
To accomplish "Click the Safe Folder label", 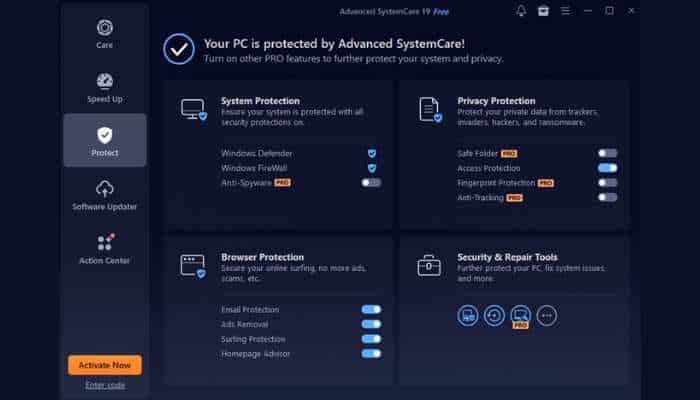I will coord(477,154).
